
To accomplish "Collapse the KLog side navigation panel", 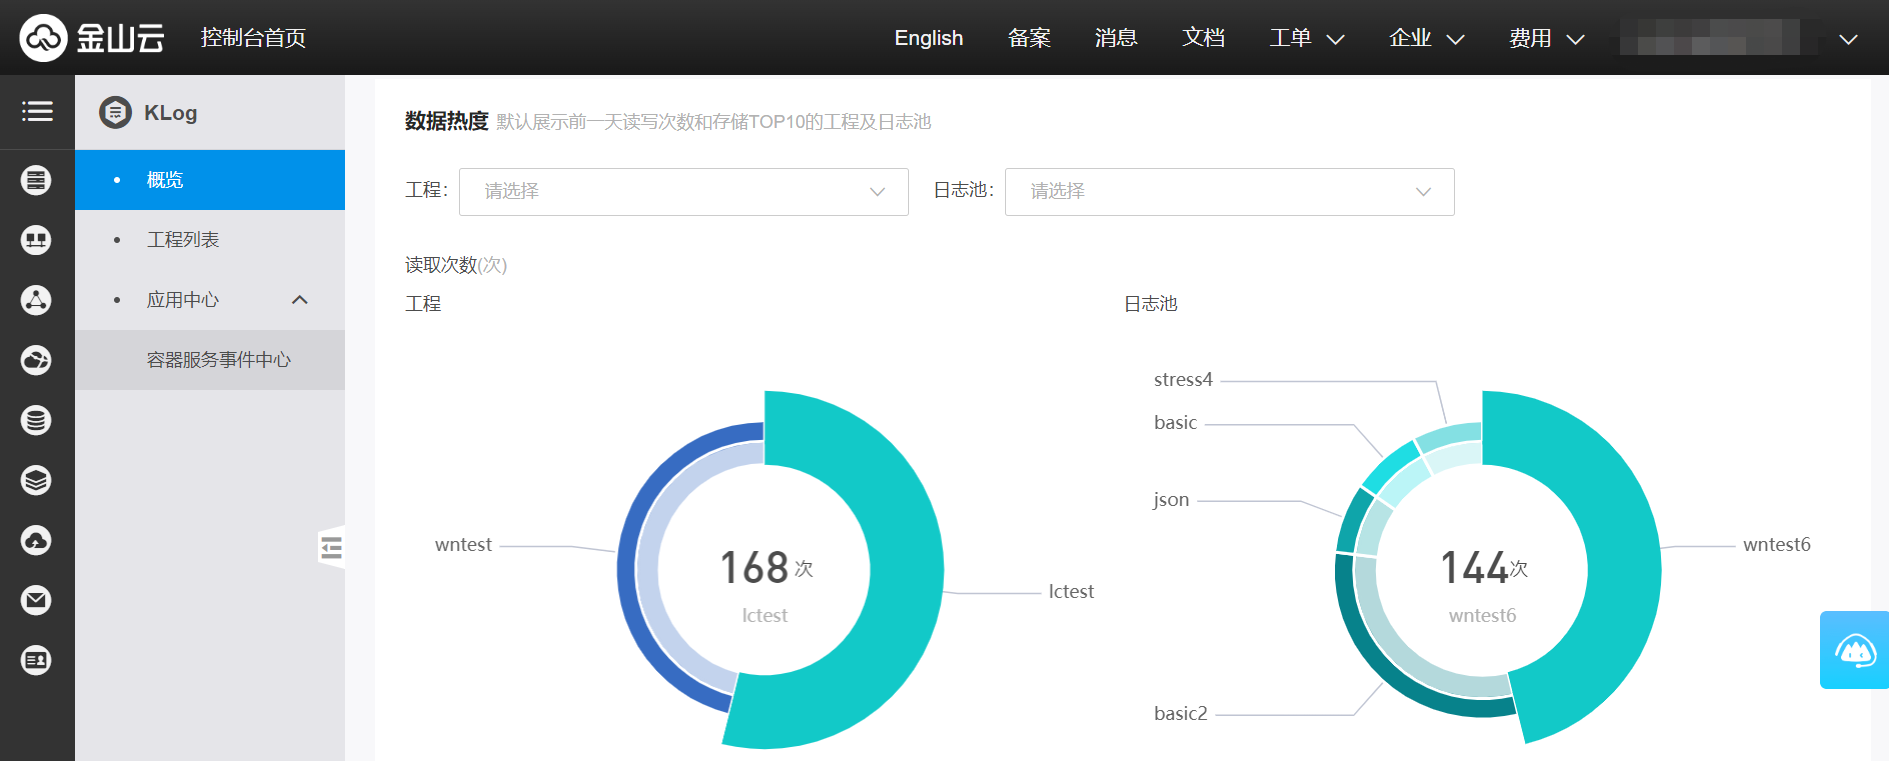I will [x=331, y=547].
